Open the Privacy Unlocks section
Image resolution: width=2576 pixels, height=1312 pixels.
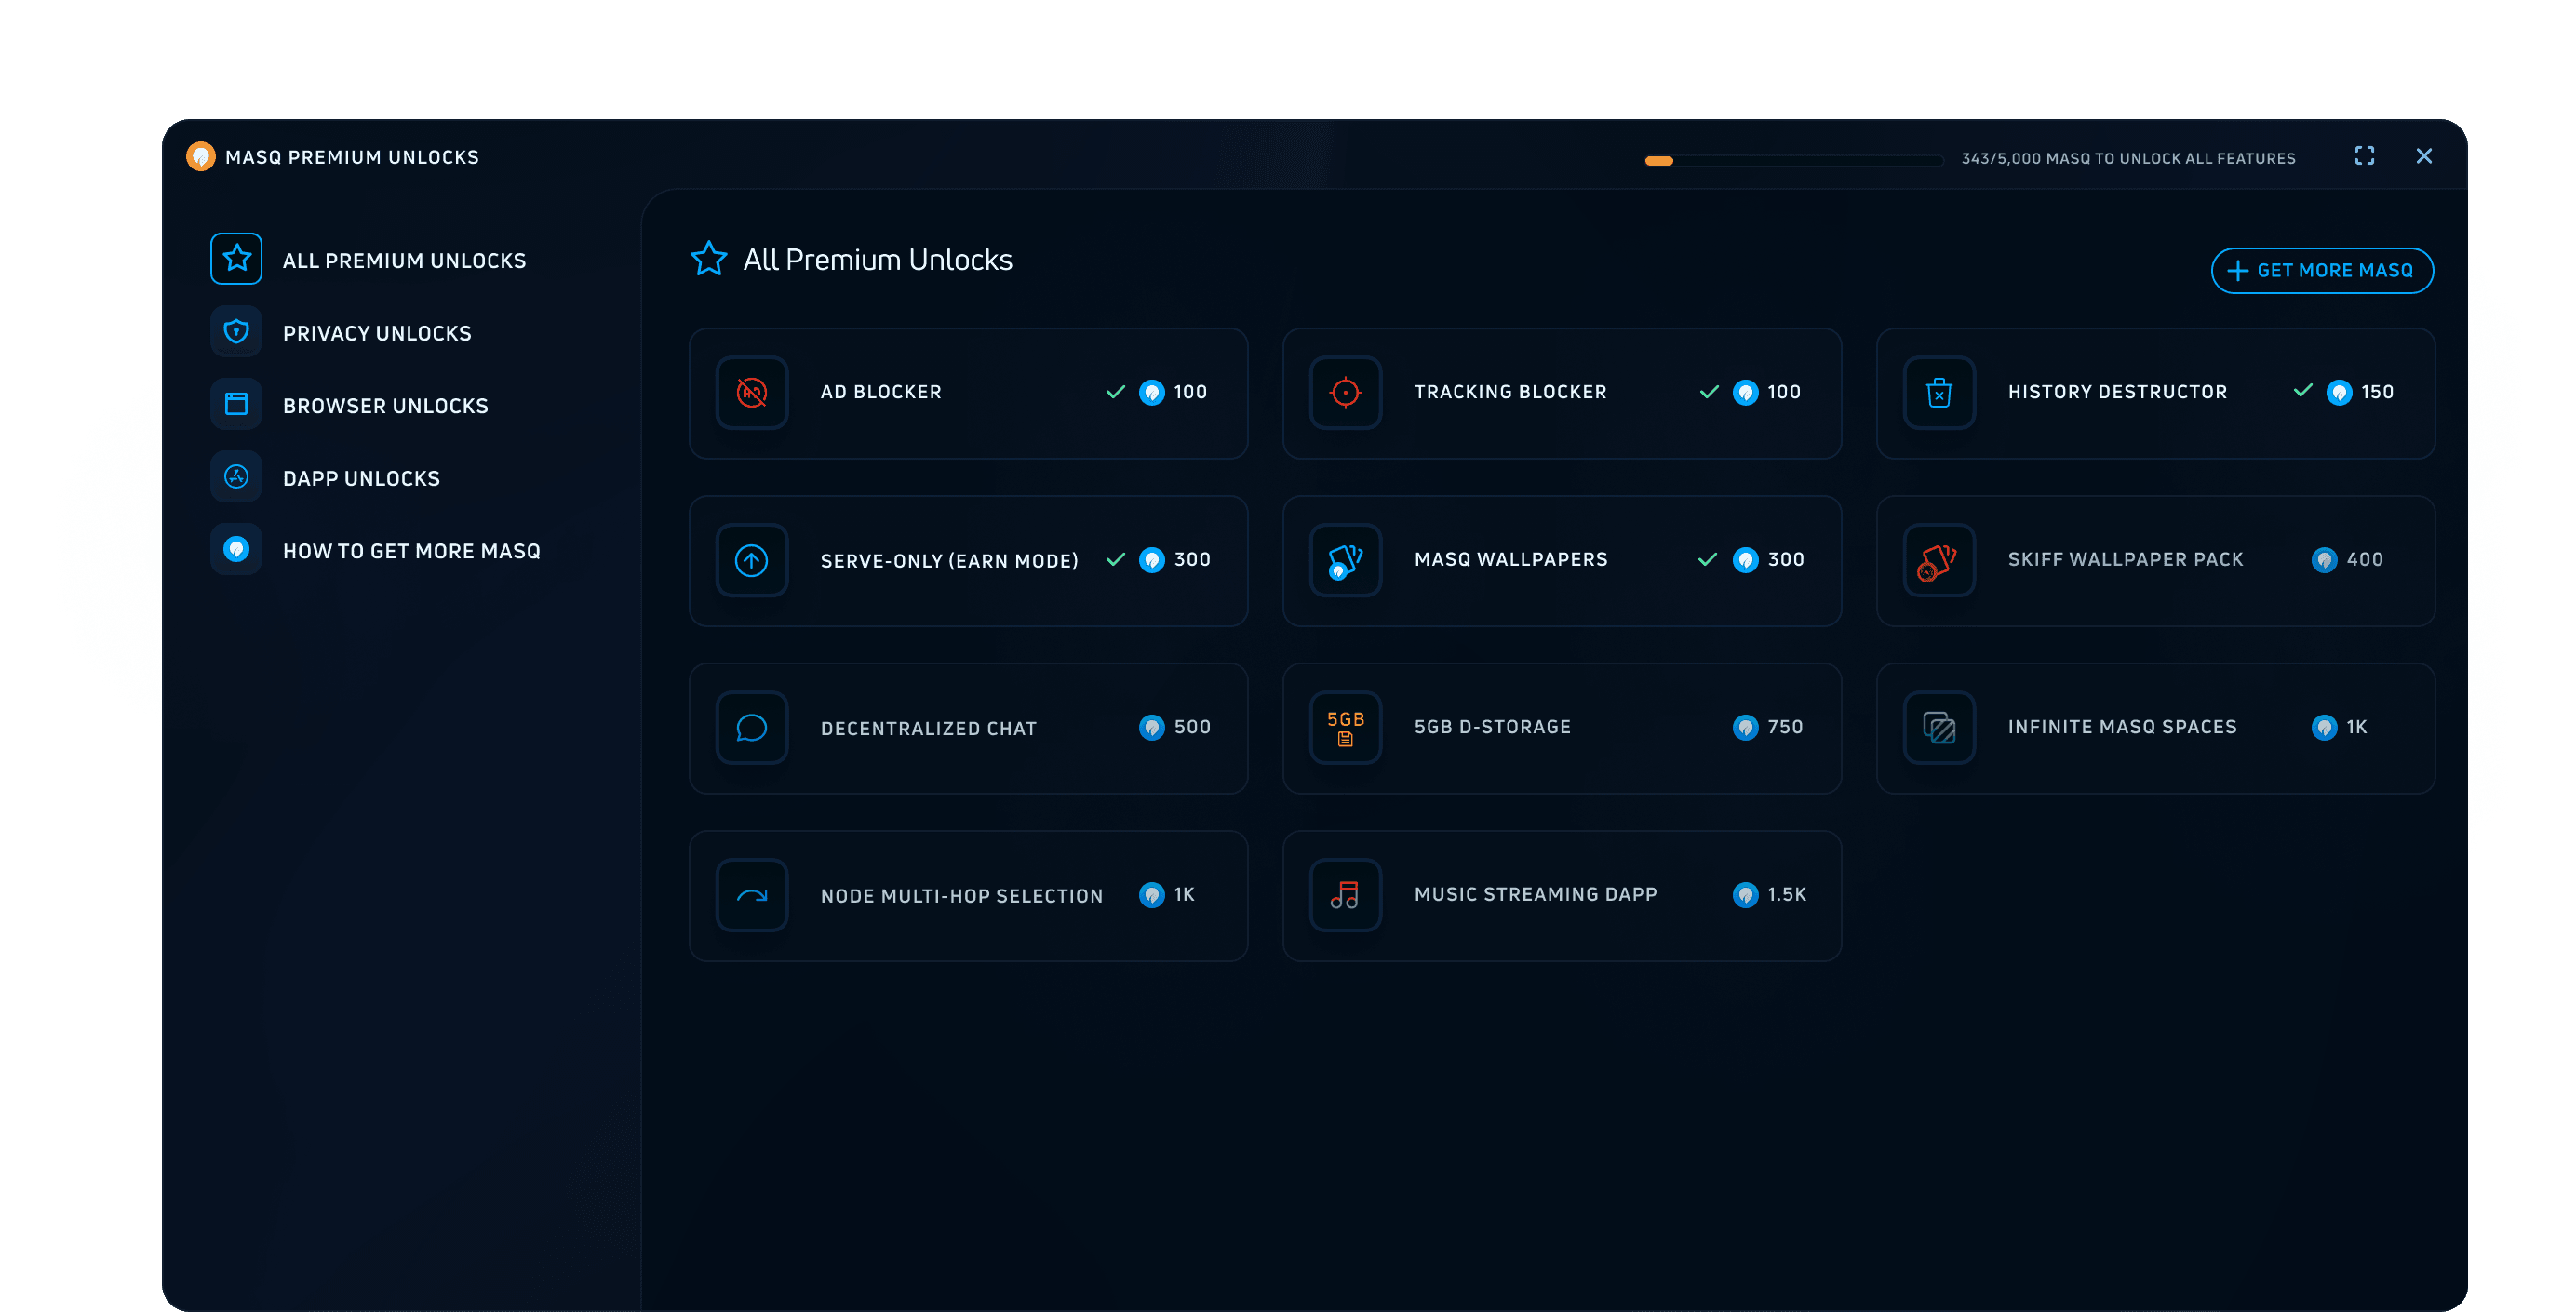point(376,333)
